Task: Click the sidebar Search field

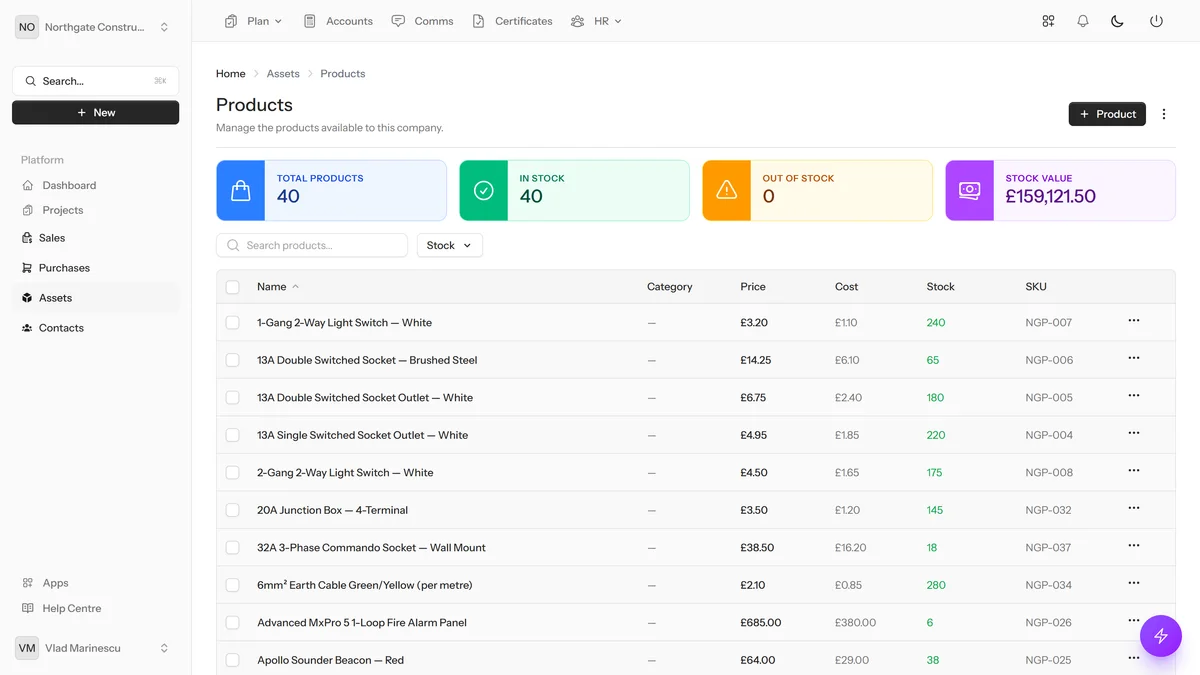Action: pyautogui.click(x=96, y=81)
